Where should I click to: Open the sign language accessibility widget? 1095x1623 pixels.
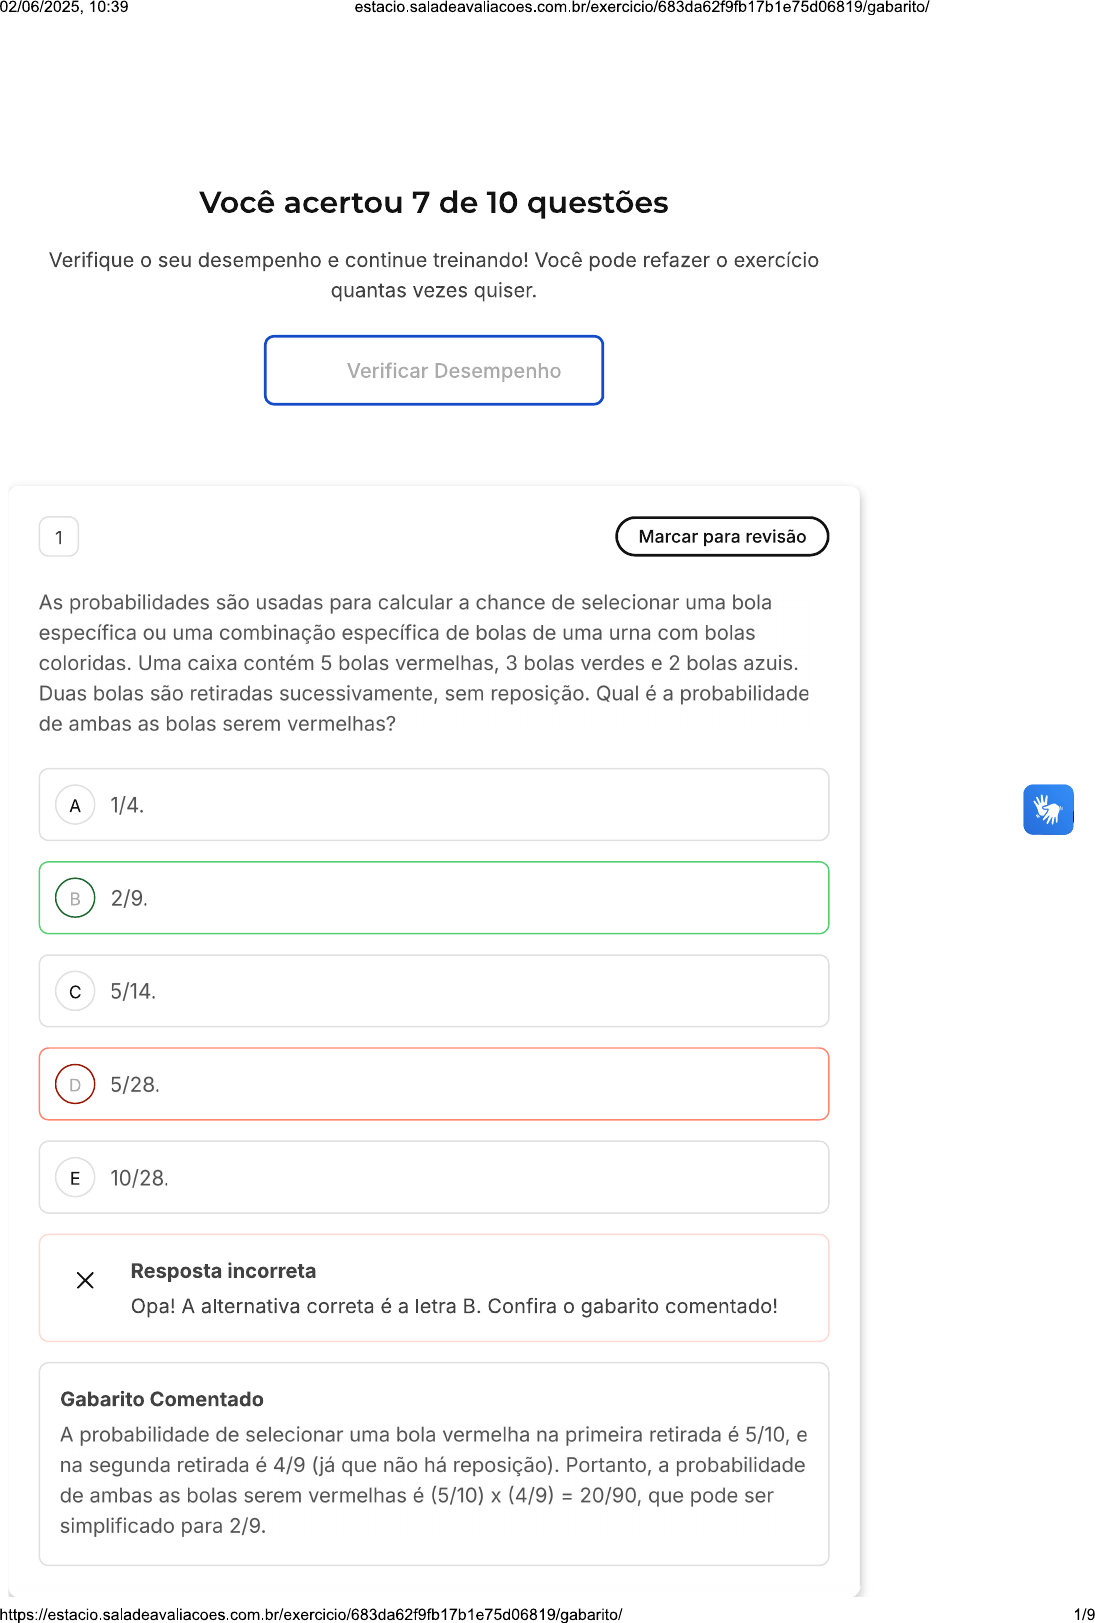pos(1048,809)
